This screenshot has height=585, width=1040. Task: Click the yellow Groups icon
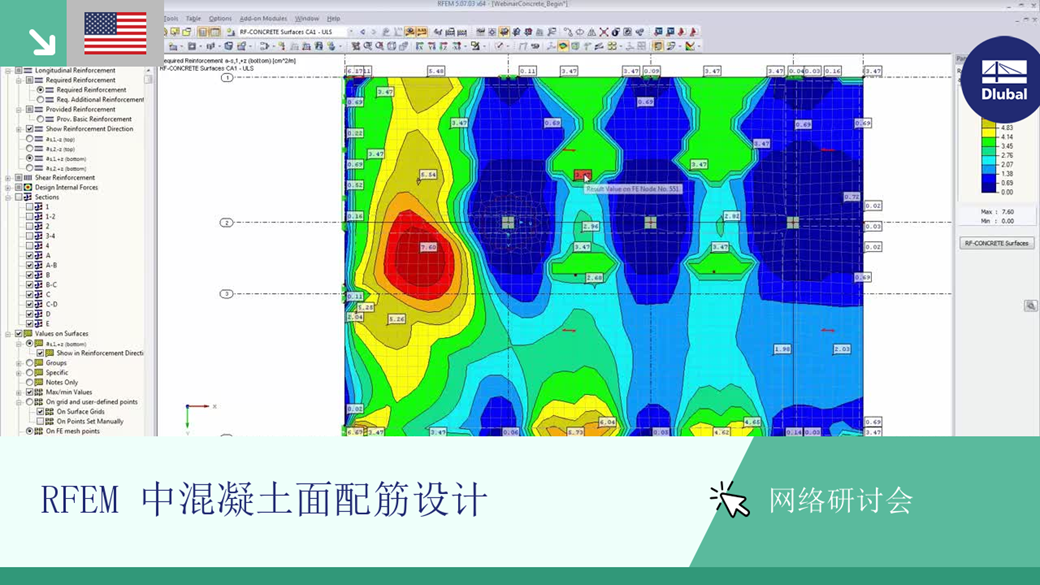pos(38,363)
